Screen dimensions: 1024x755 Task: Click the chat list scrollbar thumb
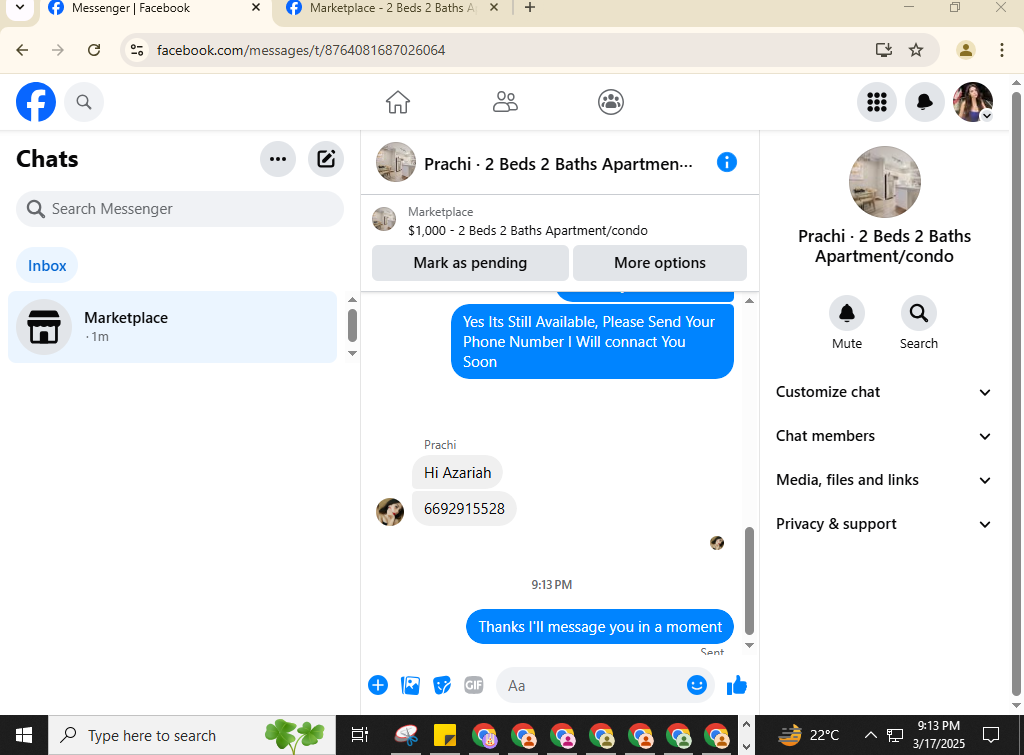352,325
